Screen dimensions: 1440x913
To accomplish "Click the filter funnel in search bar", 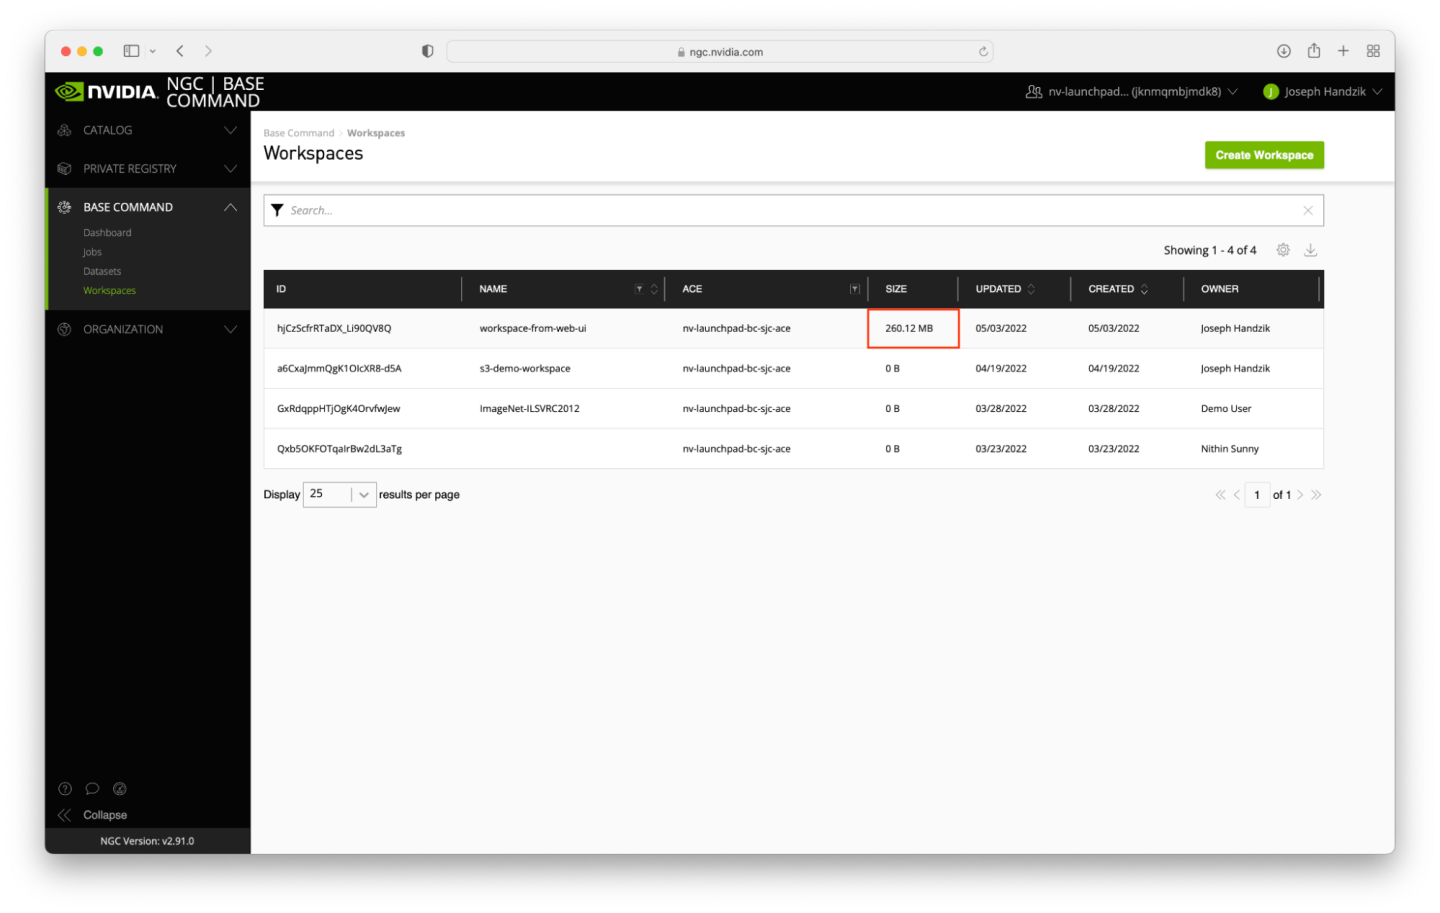I will click(277, 210).
